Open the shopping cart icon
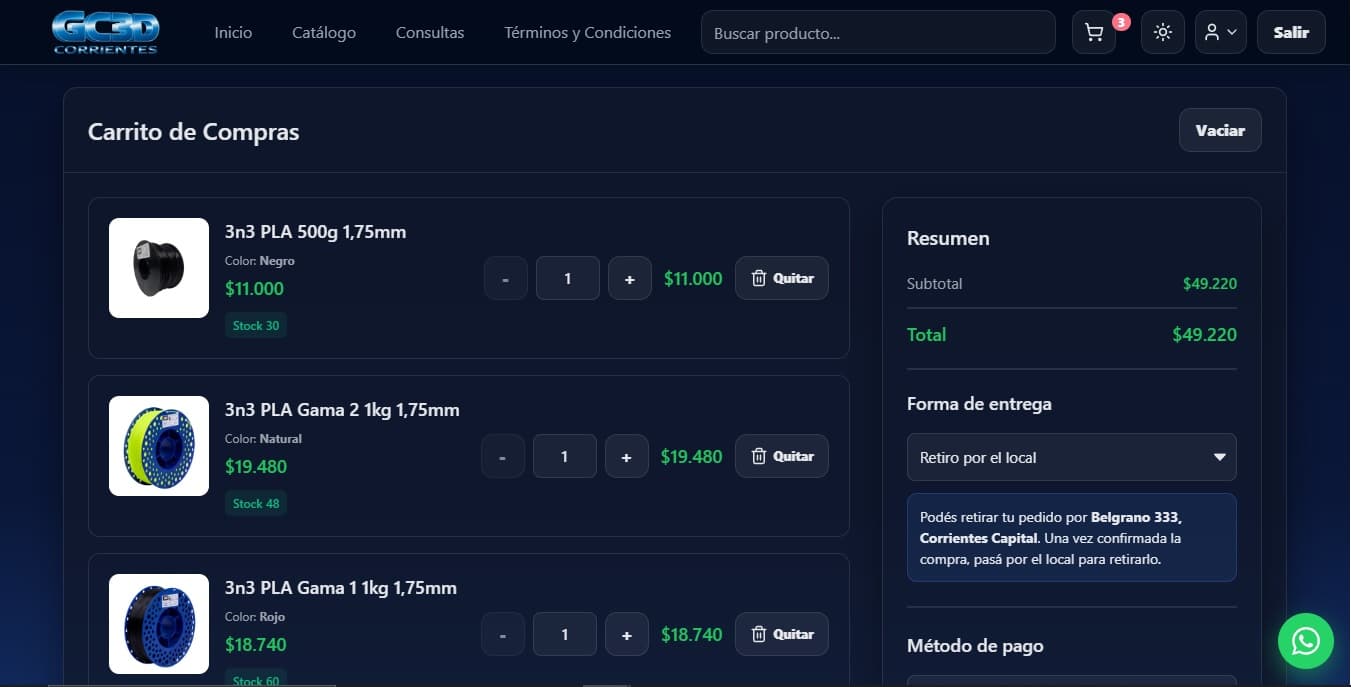Screen dimensions: 1351x687 coord(1093,32)
